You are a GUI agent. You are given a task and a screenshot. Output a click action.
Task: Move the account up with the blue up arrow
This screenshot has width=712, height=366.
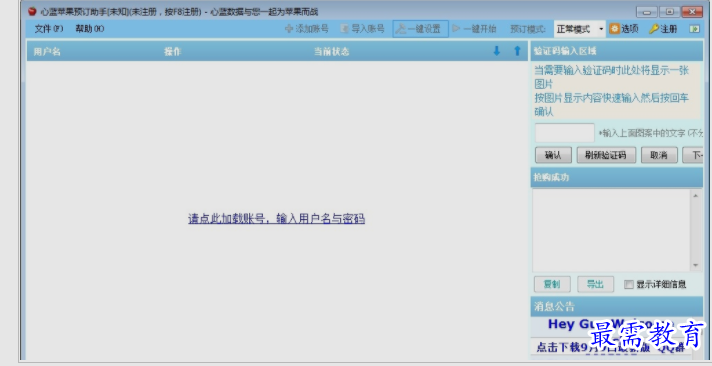[517, 51]
